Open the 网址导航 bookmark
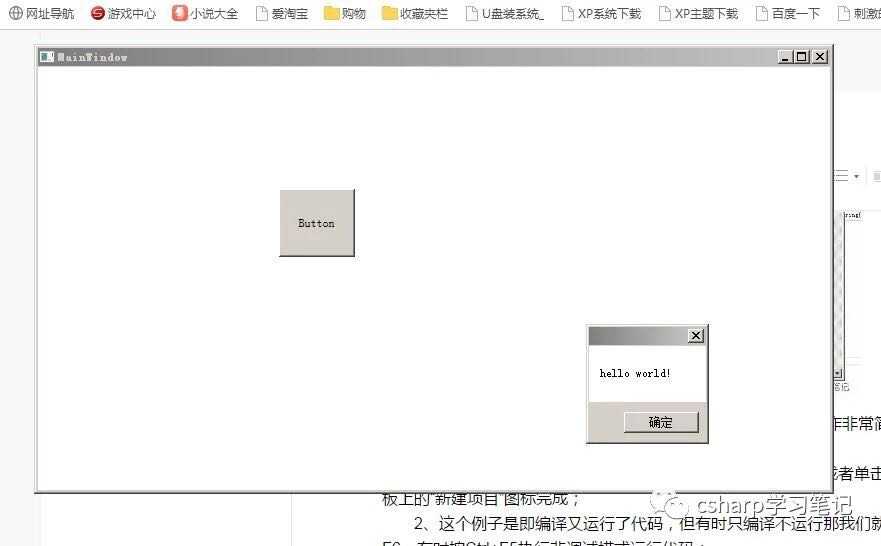Viewport: 881px width, 546px height. tap(42, 13)
